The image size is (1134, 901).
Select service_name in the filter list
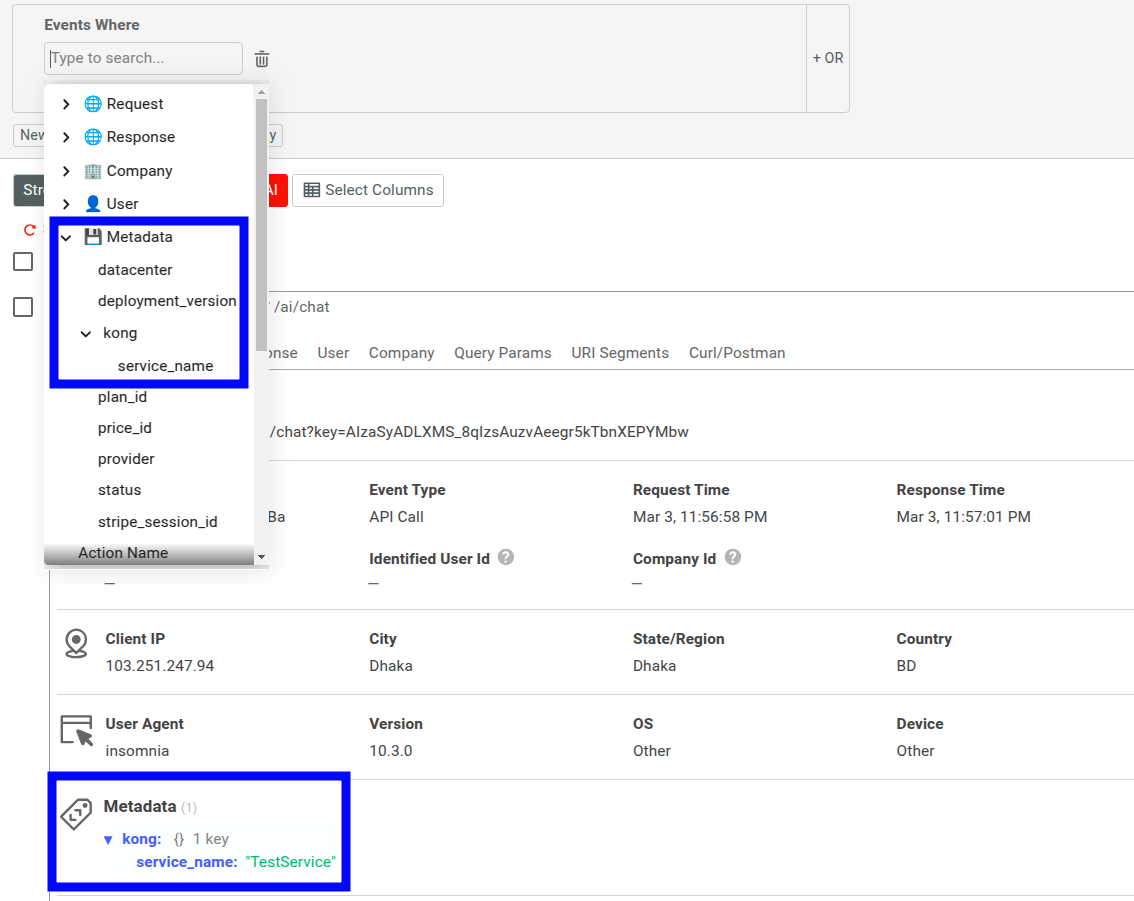[x=165, y=366]
